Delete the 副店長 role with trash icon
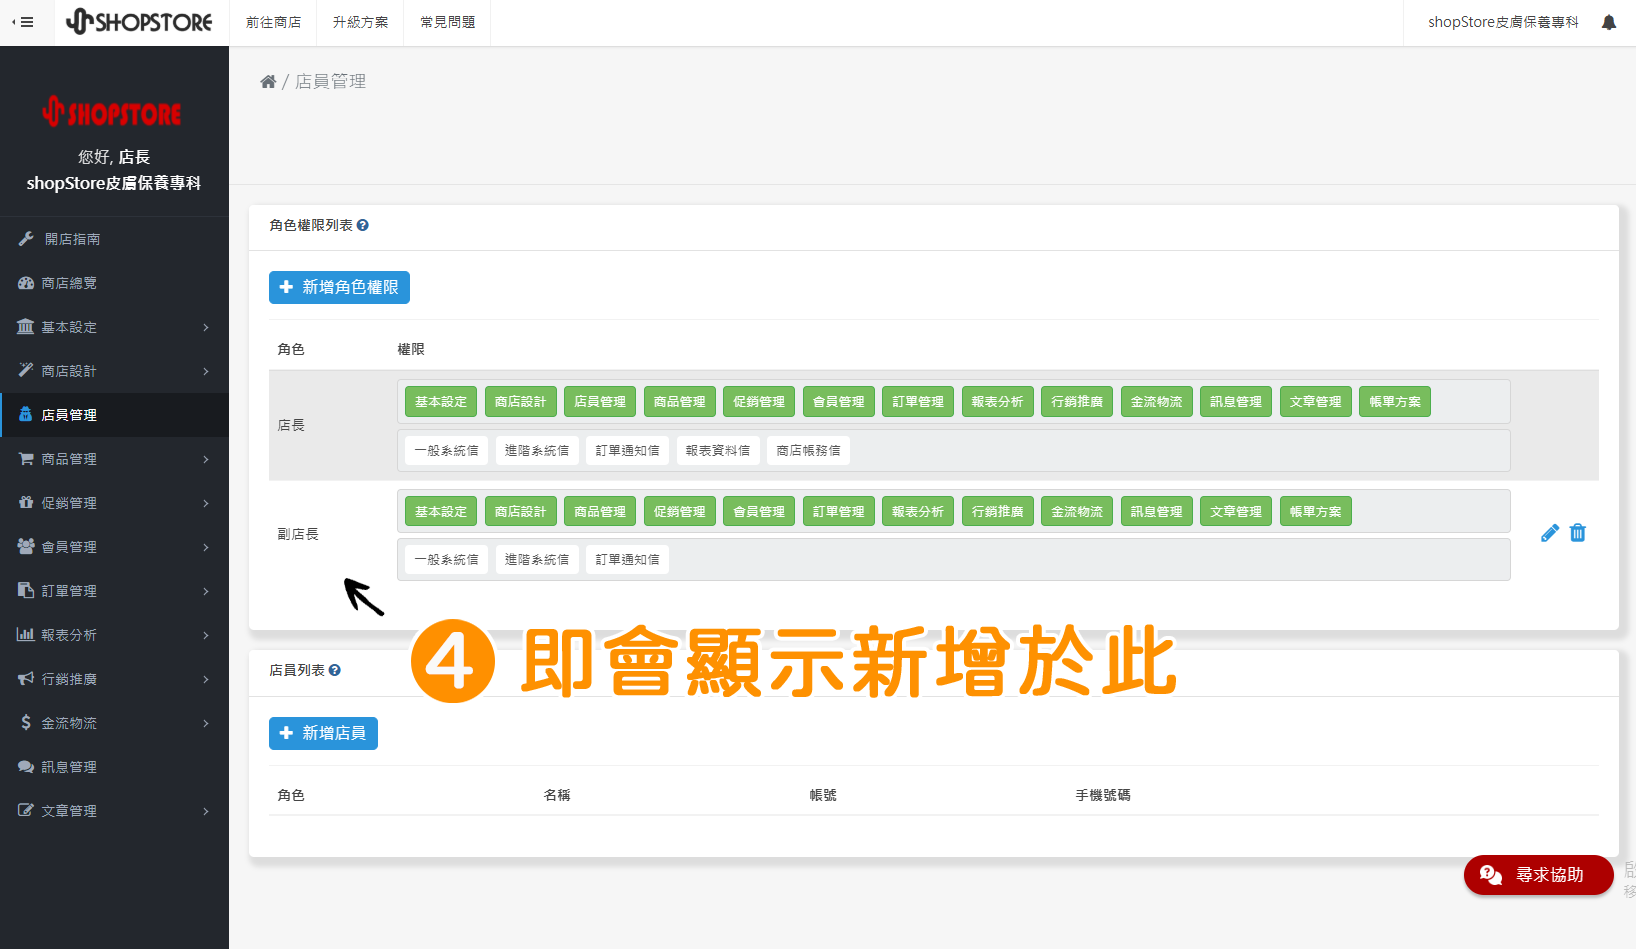The width and height of the screenshot is (1636, 949). point(1578,533)
